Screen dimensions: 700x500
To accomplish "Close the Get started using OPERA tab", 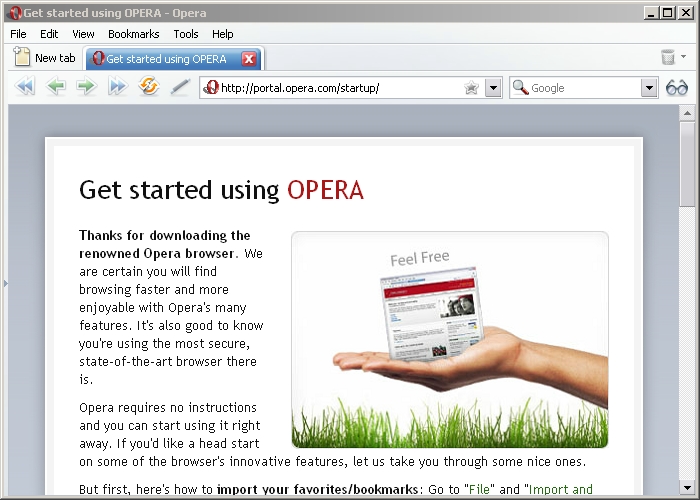I will click(x=249, y=58).
